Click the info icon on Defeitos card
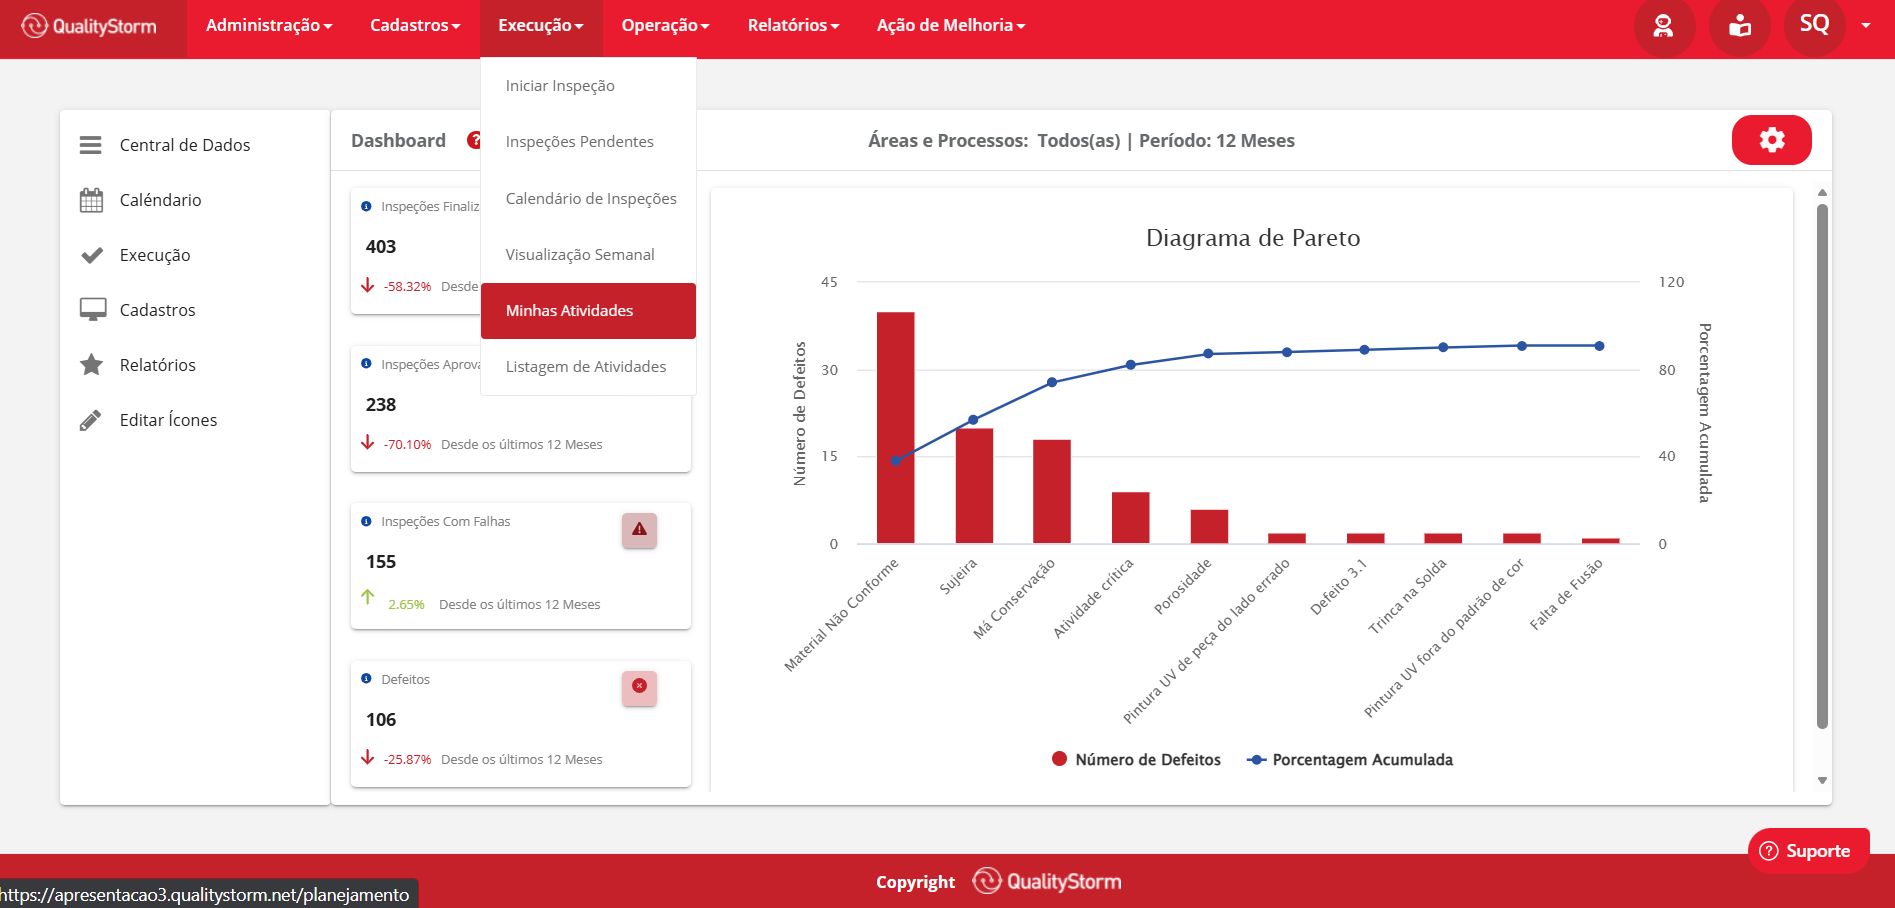Screen dimensions: 1895x908 coord(366,679)
